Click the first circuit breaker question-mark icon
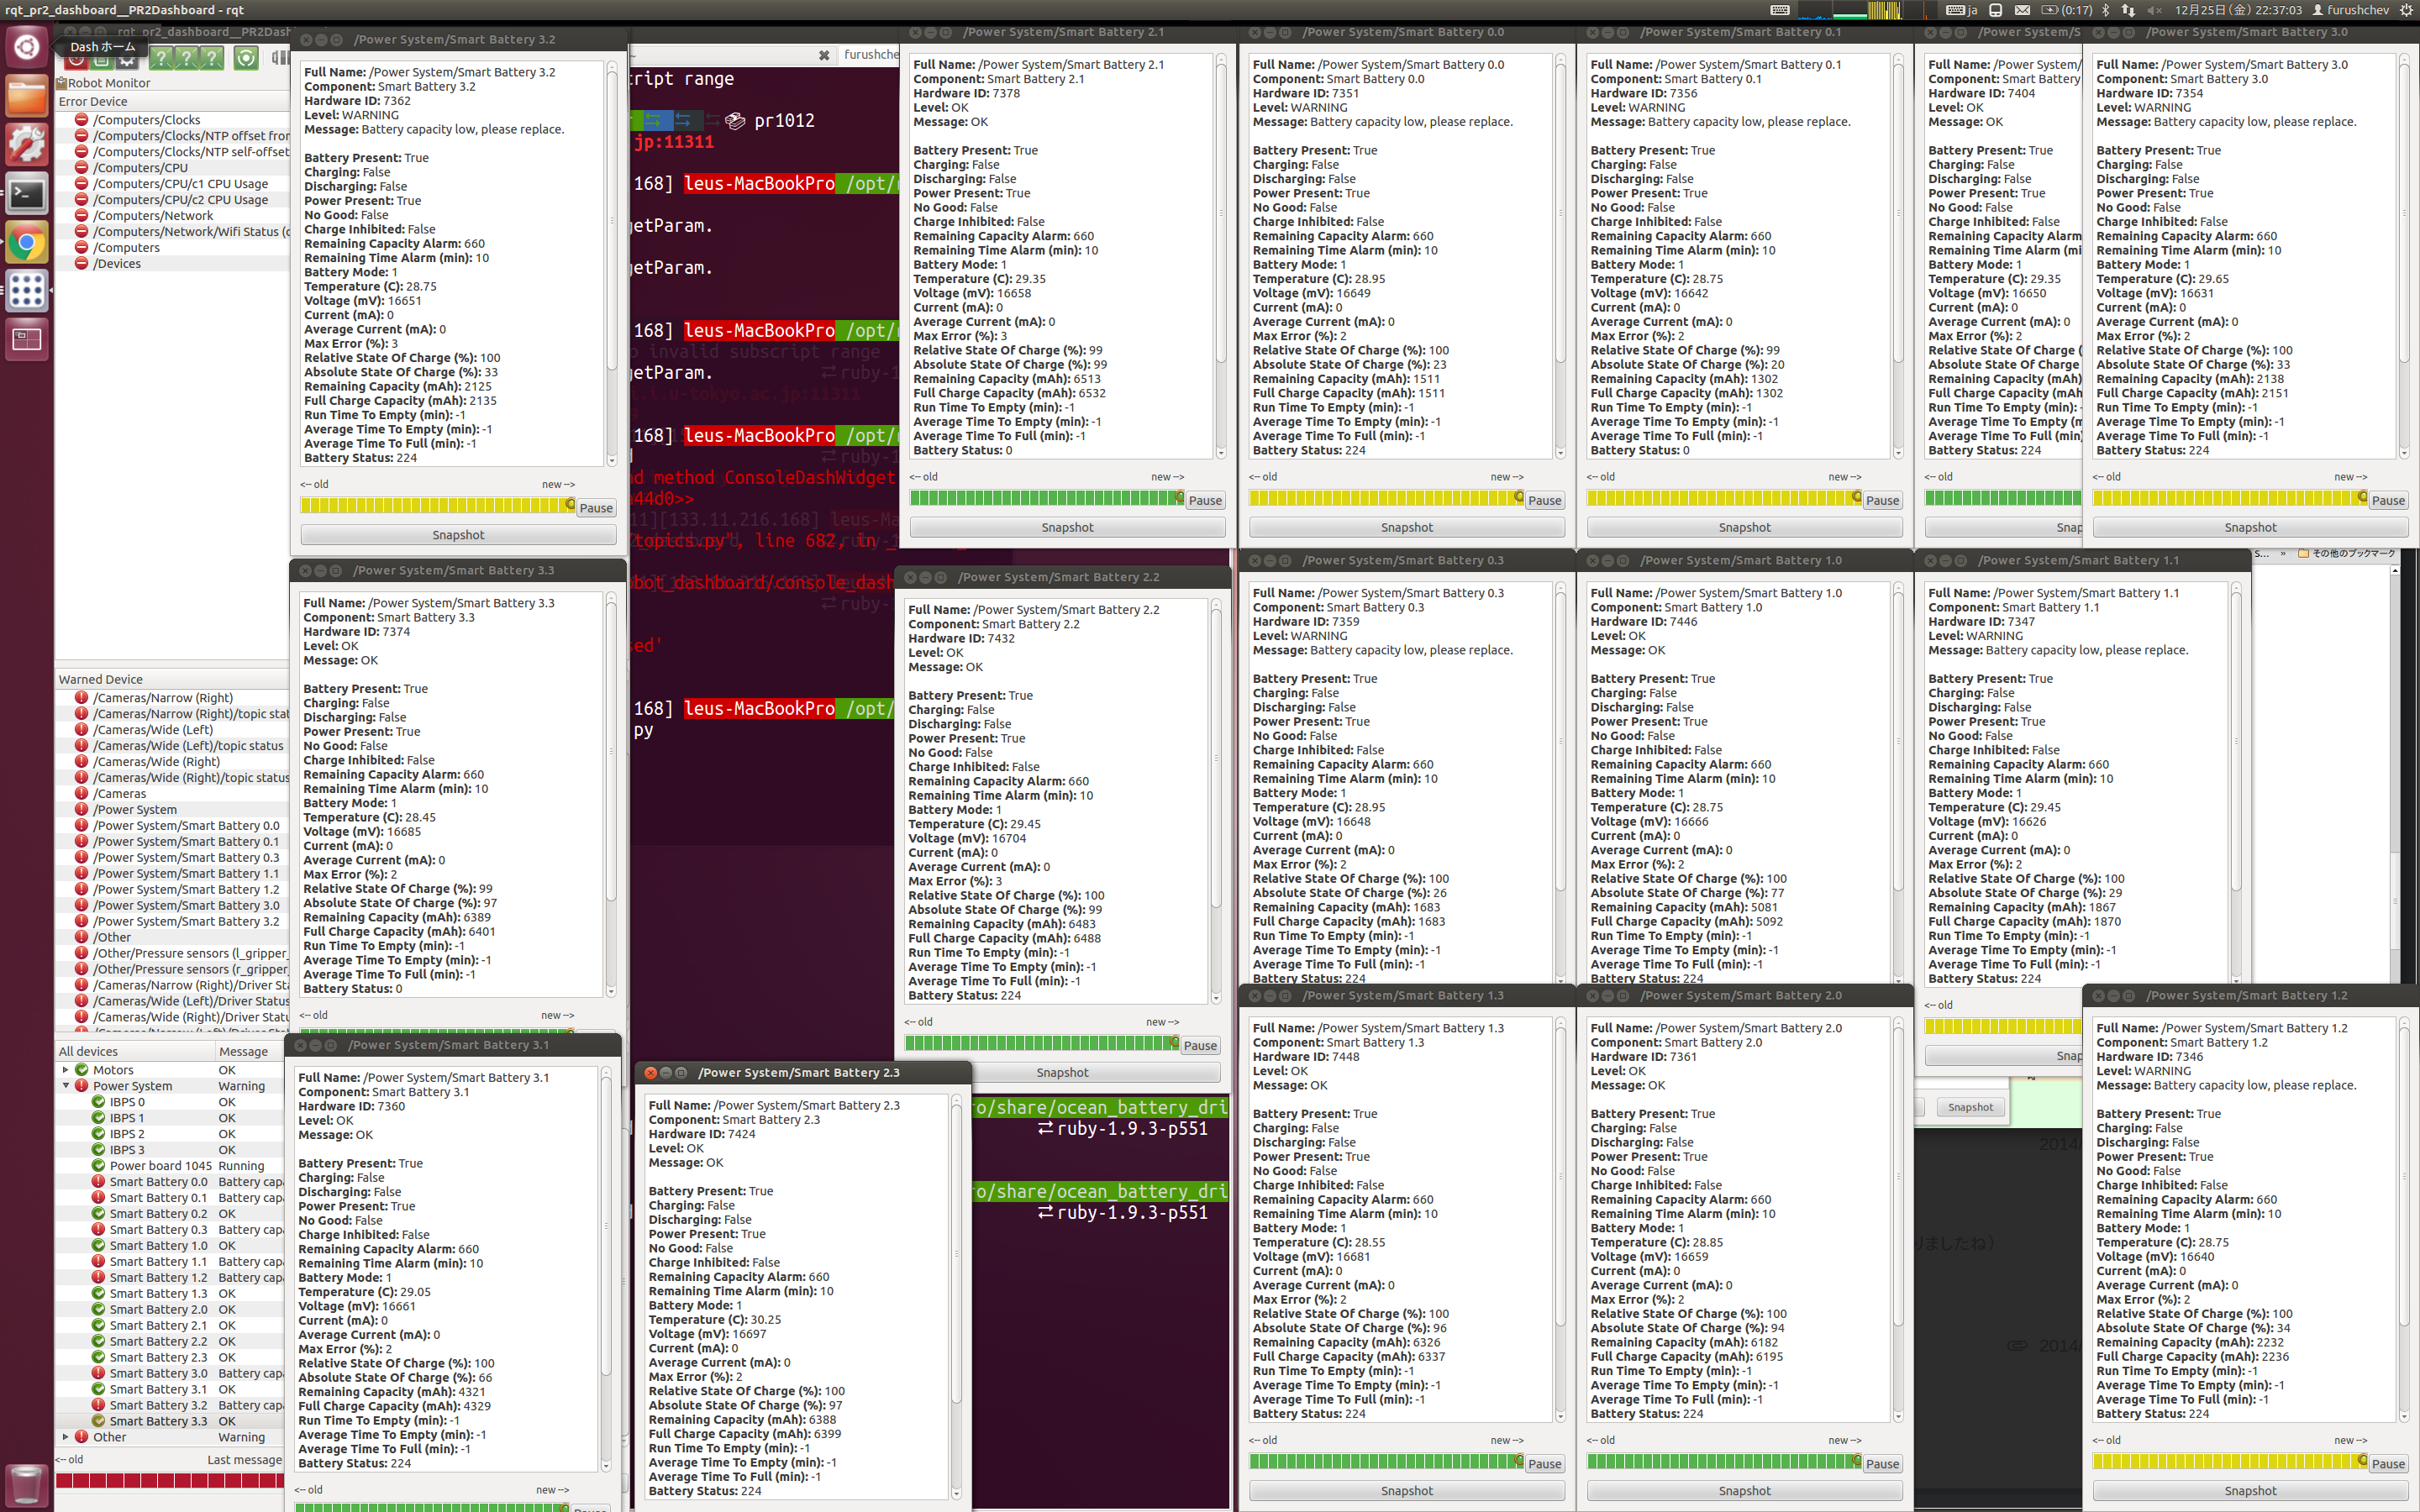 click(x=161, y=58)
